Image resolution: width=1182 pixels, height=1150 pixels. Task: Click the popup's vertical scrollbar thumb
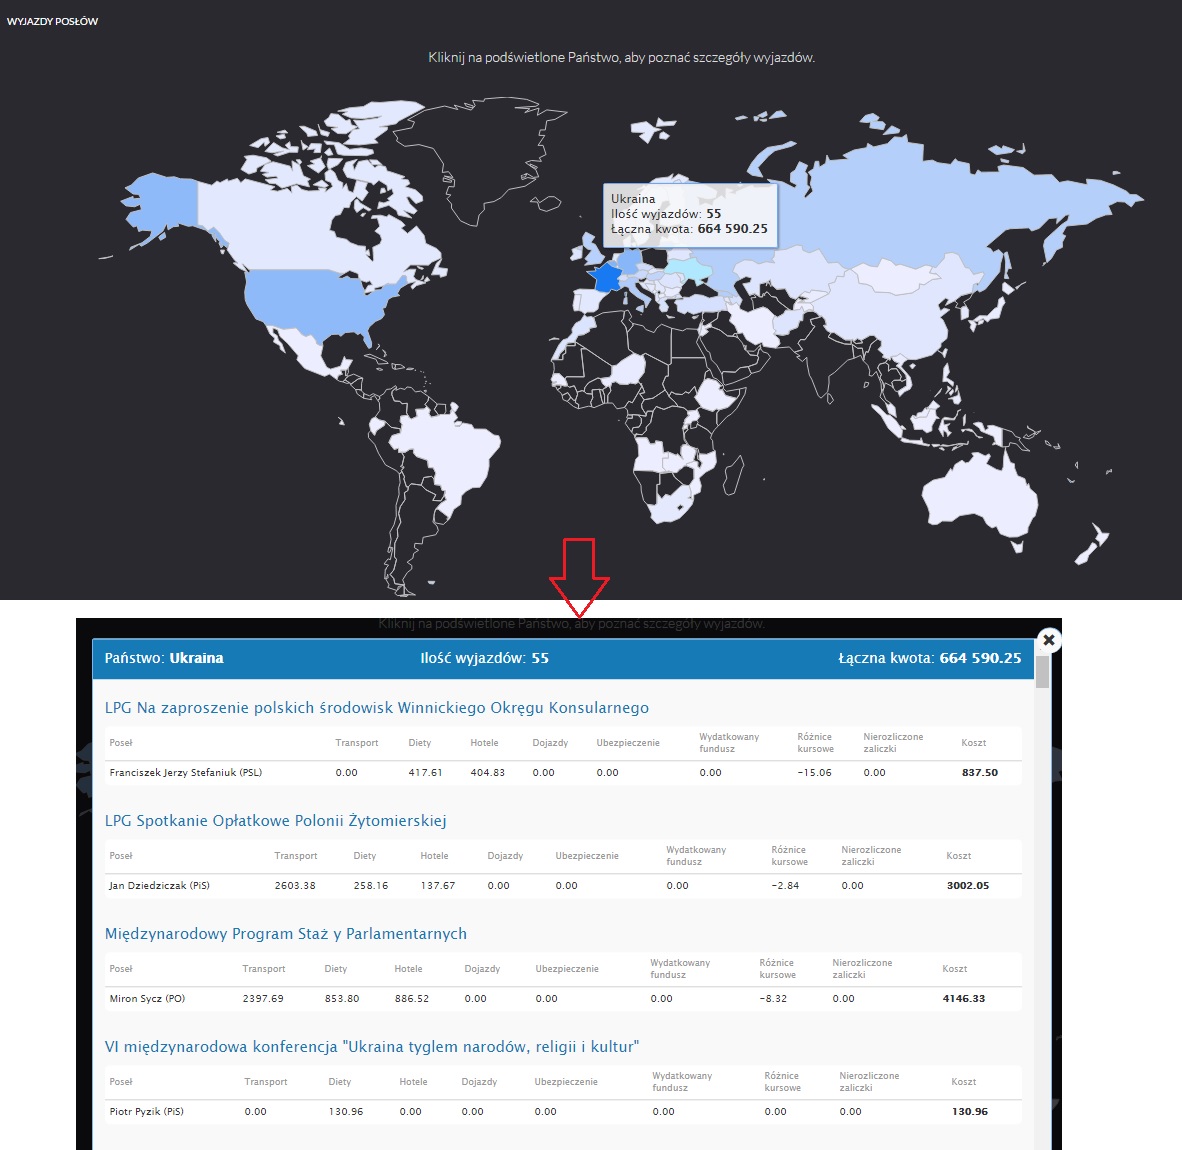point(1042,672)
